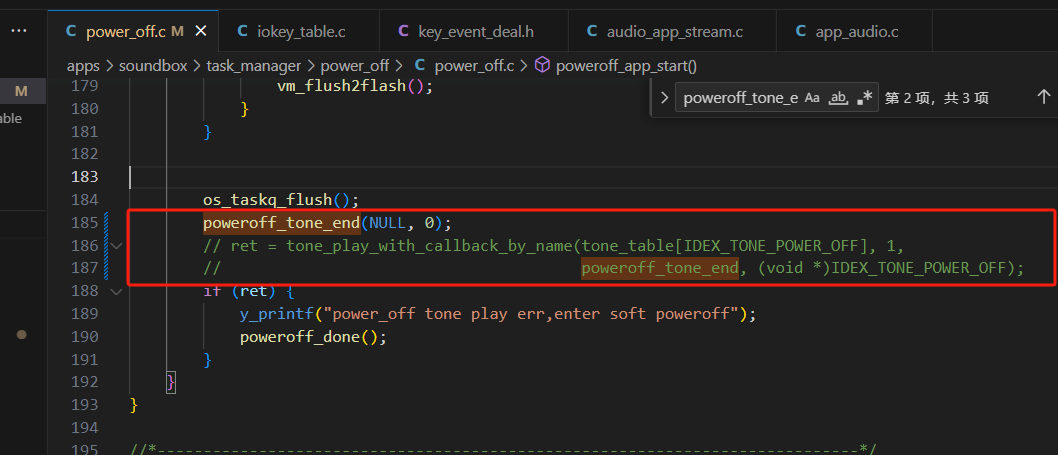This screenshot has width=1058, height=455.
Task: Click the poweroff_app_start() symbol breadcrumb
Action: [x=626, y=65]
